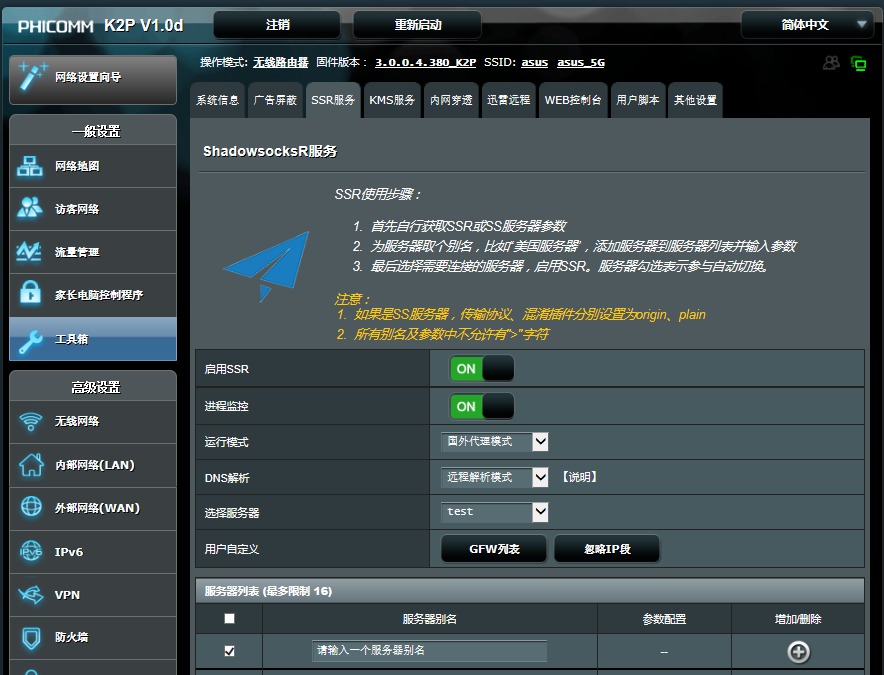Open the 运行模式 dropdown
The width and height of the screenshot is (884, 675).
click(x=494, y=441)
